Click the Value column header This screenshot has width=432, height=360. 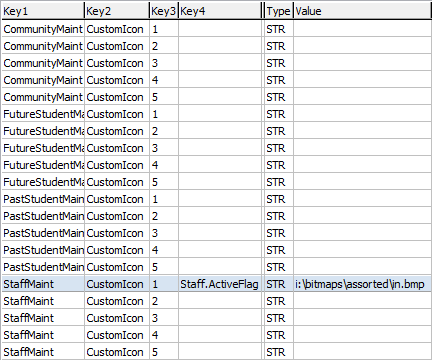pos(363,11)
